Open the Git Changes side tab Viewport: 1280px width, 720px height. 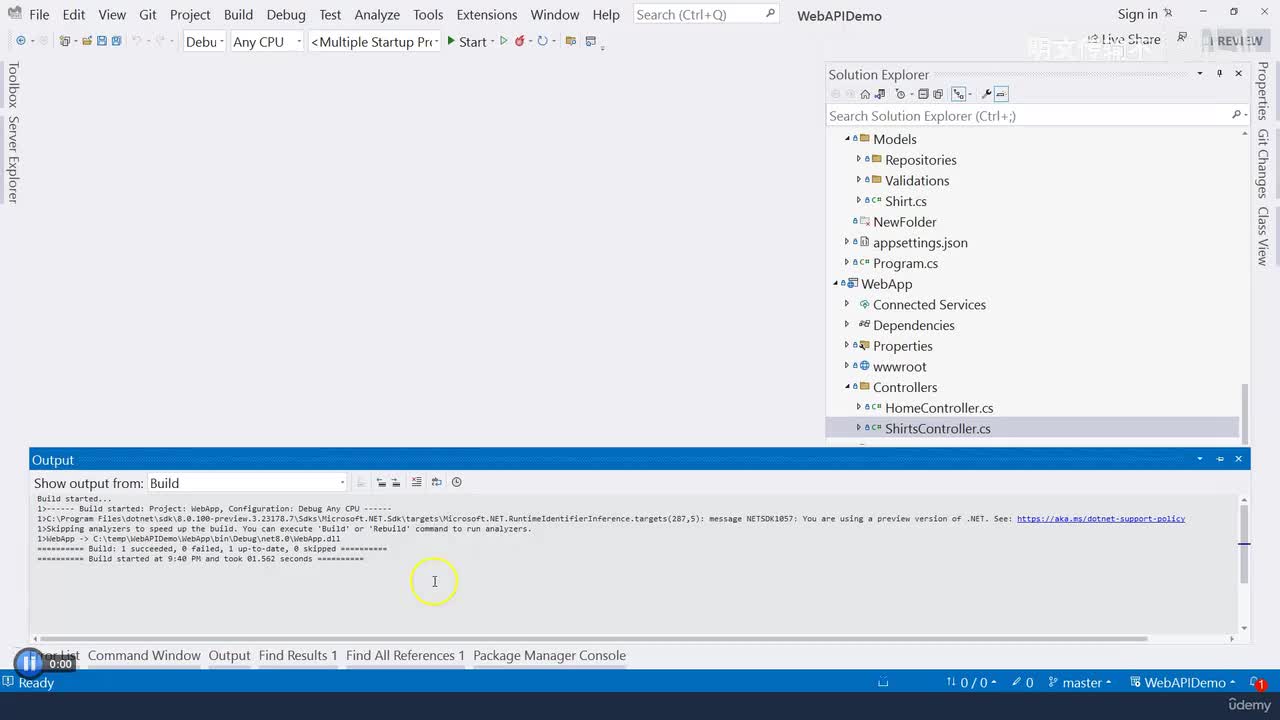[1263, 164]
